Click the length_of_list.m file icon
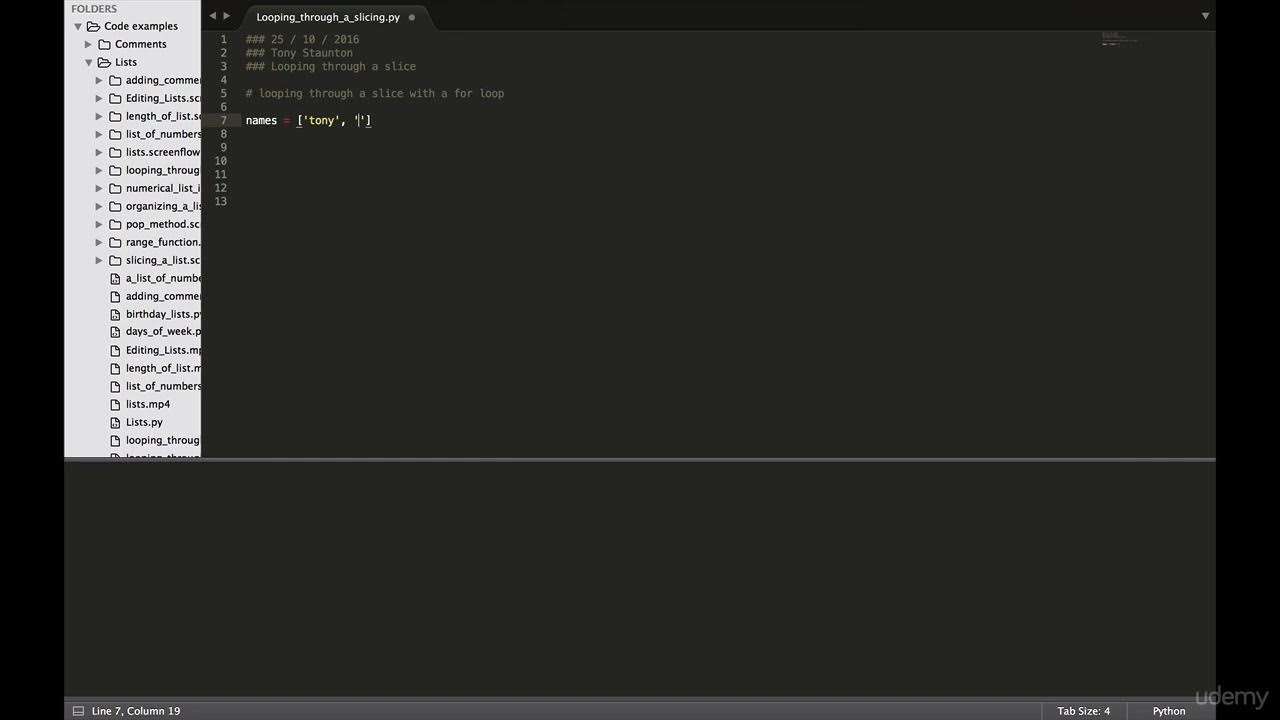 pyautogui.click(x=115, y=368)
